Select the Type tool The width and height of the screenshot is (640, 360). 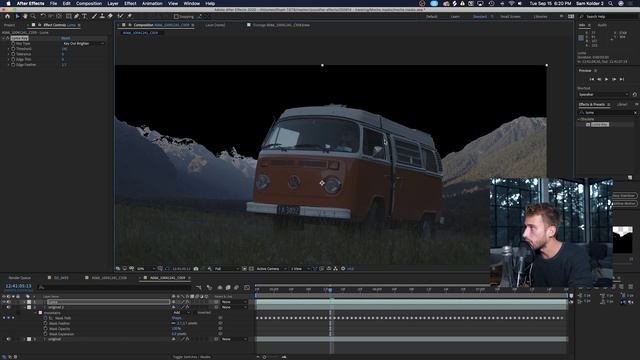[x=84, y=16]
